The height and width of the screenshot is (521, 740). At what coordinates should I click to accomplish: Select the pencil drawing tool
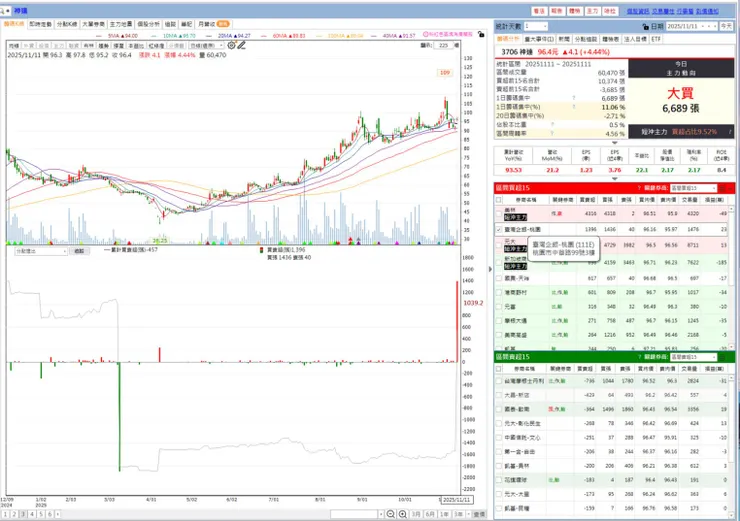(x=242, y=45)
